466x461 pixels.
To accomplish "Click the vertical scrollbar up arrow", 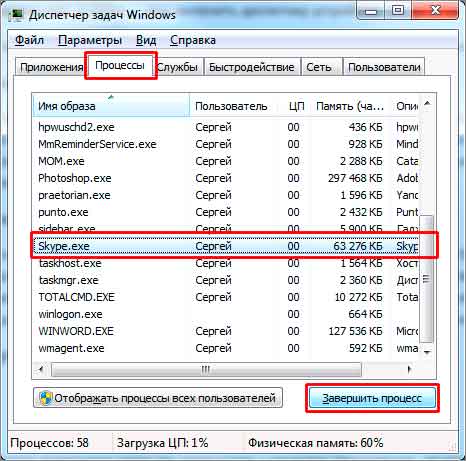I will point(427,103).
